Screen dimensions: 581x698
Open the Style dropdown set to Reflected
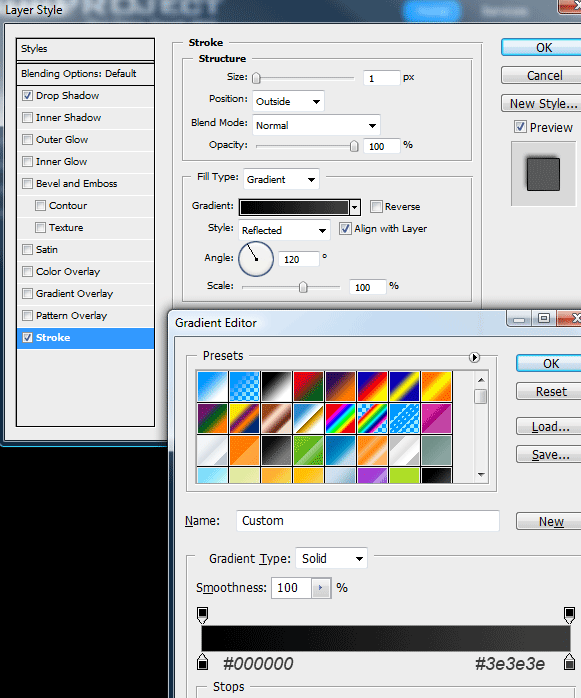(x=284, y=230)
